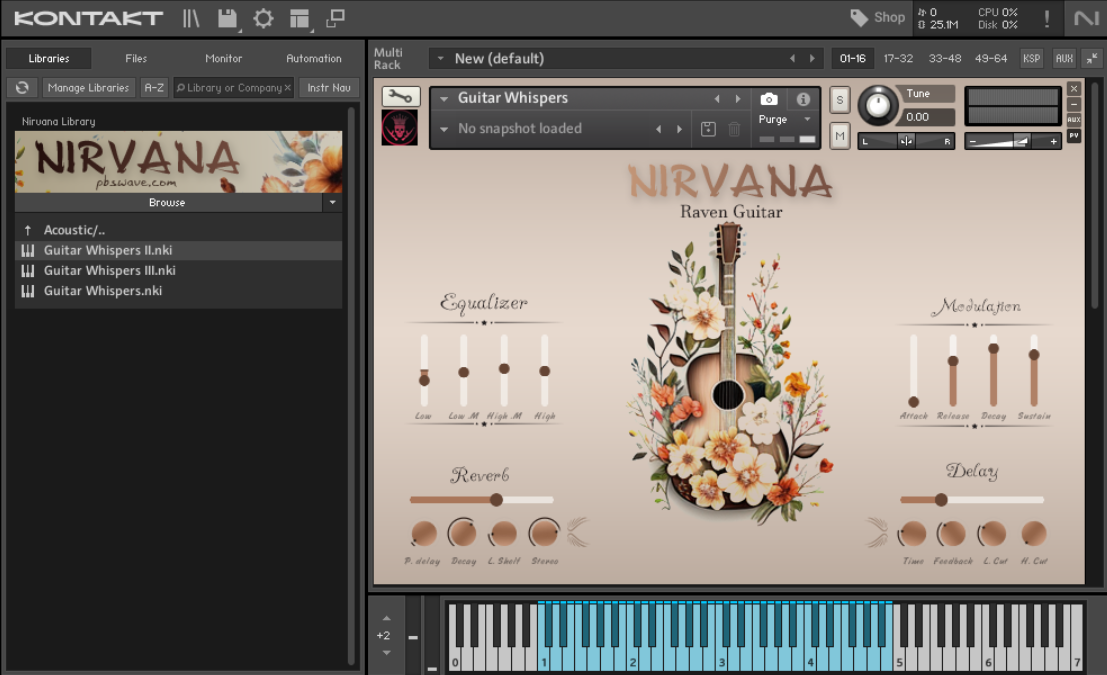The width and height of the screenshot is (1107, 675).
Task: Open Kontakt settings gear icon
Action: pos(263,18)
